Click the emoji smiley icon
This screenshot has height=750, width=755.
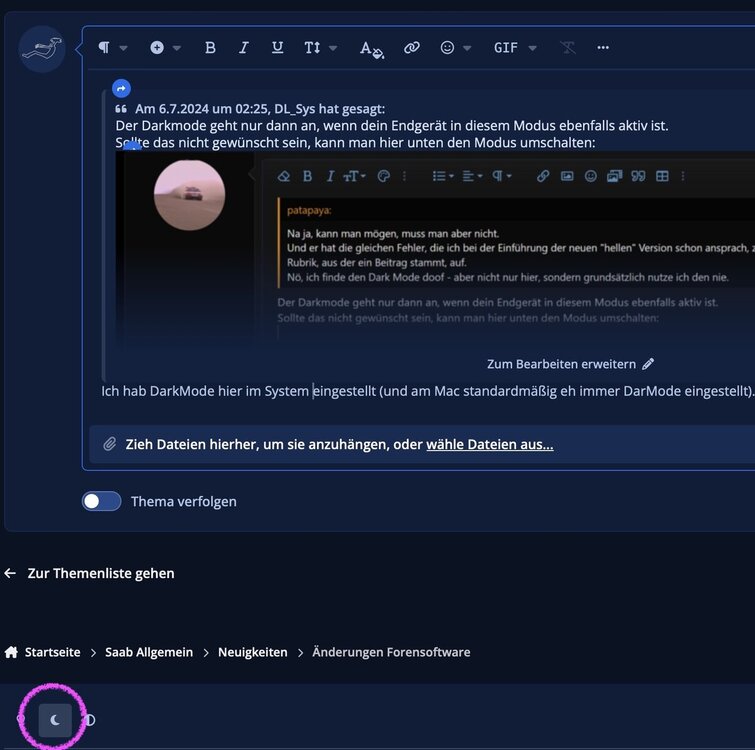point(447,47)
